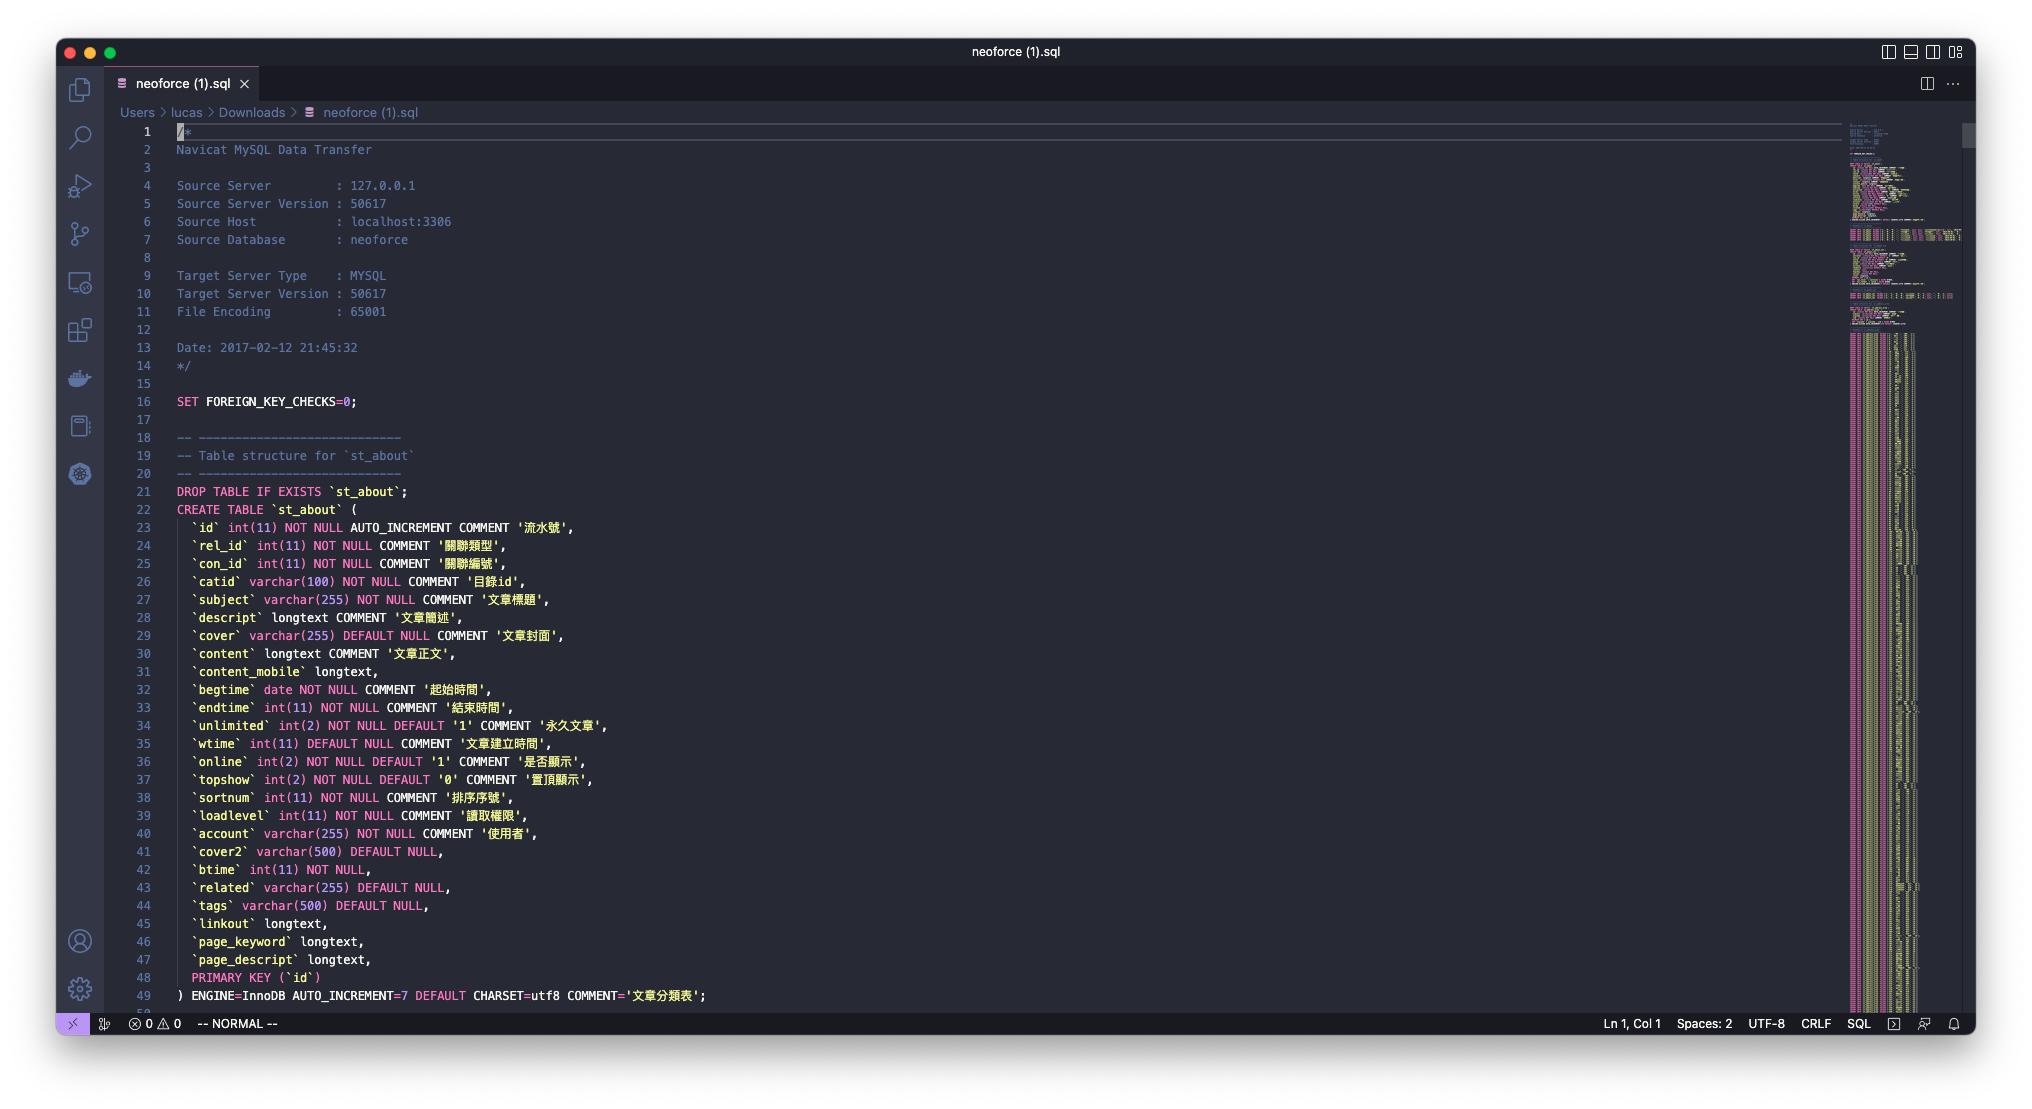Open the Extensions view
The image size is (2032, 1109).
pos(80,331)
